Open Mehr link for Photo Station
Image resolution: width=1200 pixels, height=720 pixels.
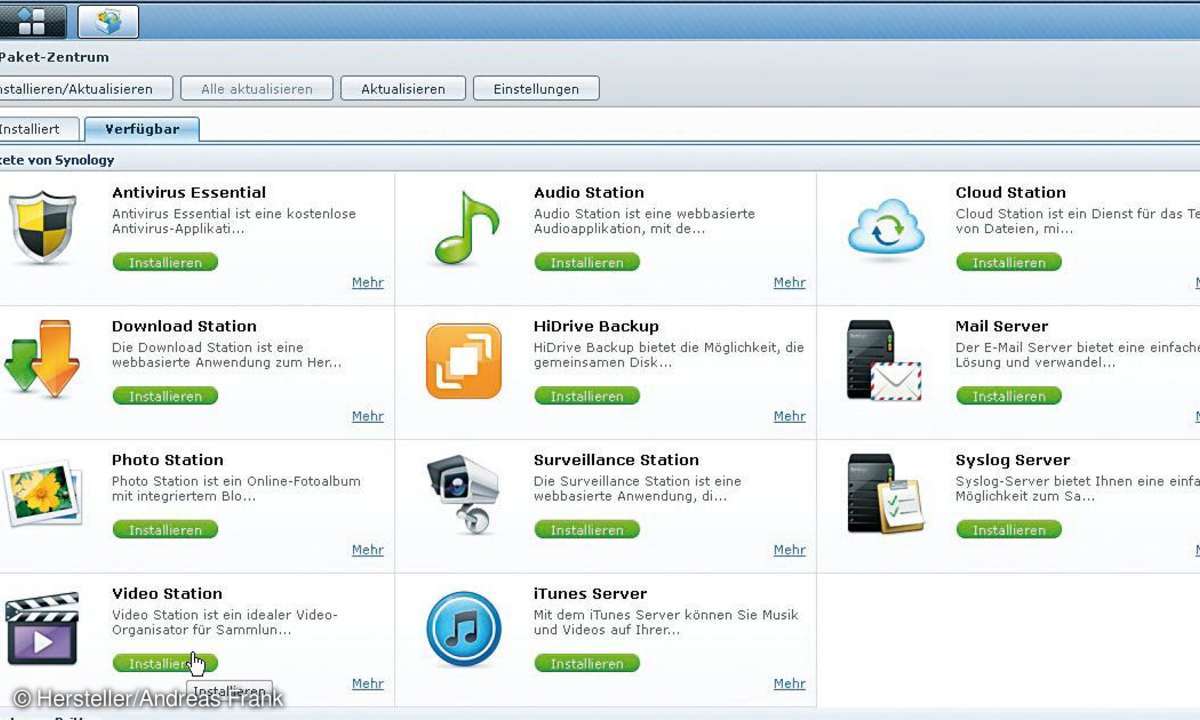[368, 550]
